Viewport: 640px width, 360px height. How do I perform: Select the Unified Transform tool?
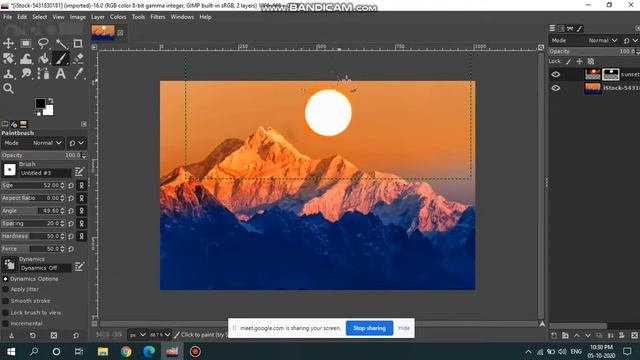click(8, 59)
